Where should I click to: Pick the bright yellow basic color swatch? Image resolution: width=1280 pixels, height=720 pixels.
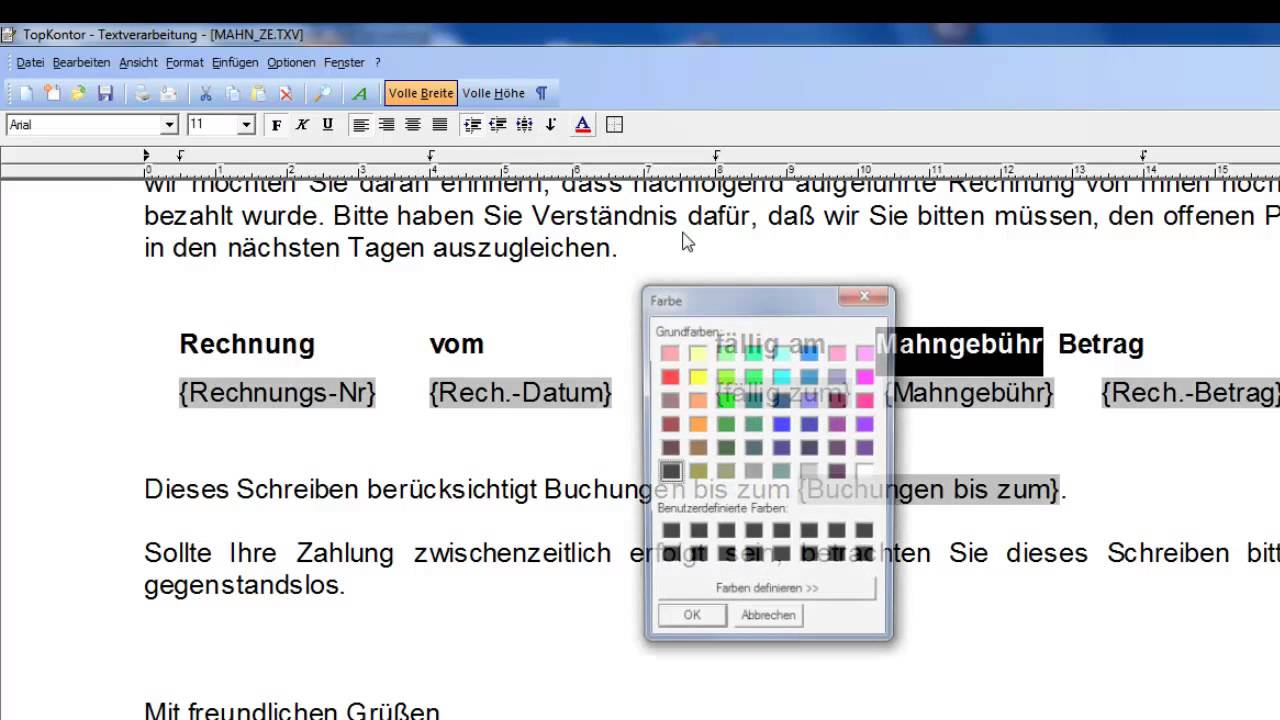coord(698,376)
